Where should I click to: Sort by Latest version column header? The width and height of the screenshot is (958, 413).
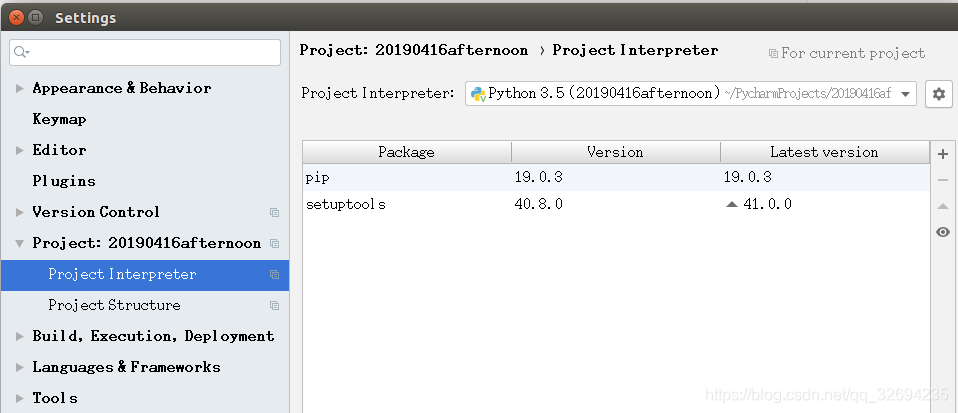[x=825, y=152]
